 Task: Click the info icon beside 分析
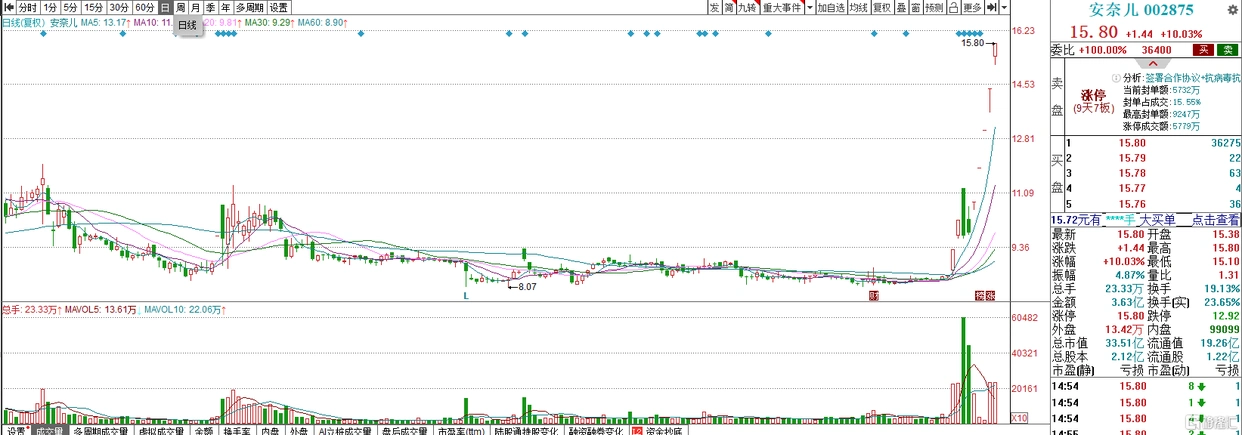1114,77
